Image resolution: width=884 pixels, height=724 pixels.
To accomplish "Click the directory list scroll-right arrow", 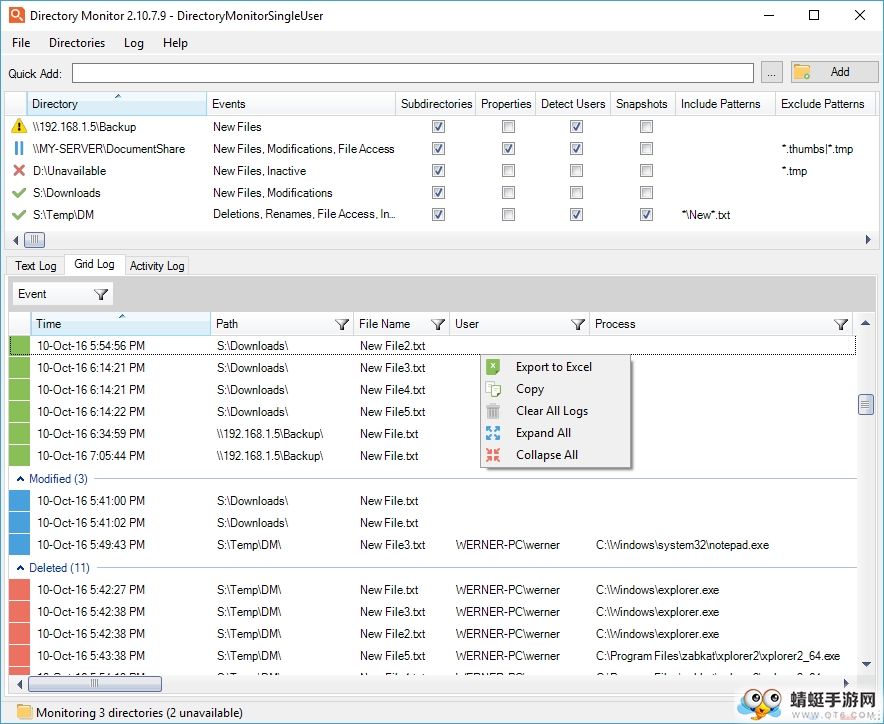I will tap(868, 240).
